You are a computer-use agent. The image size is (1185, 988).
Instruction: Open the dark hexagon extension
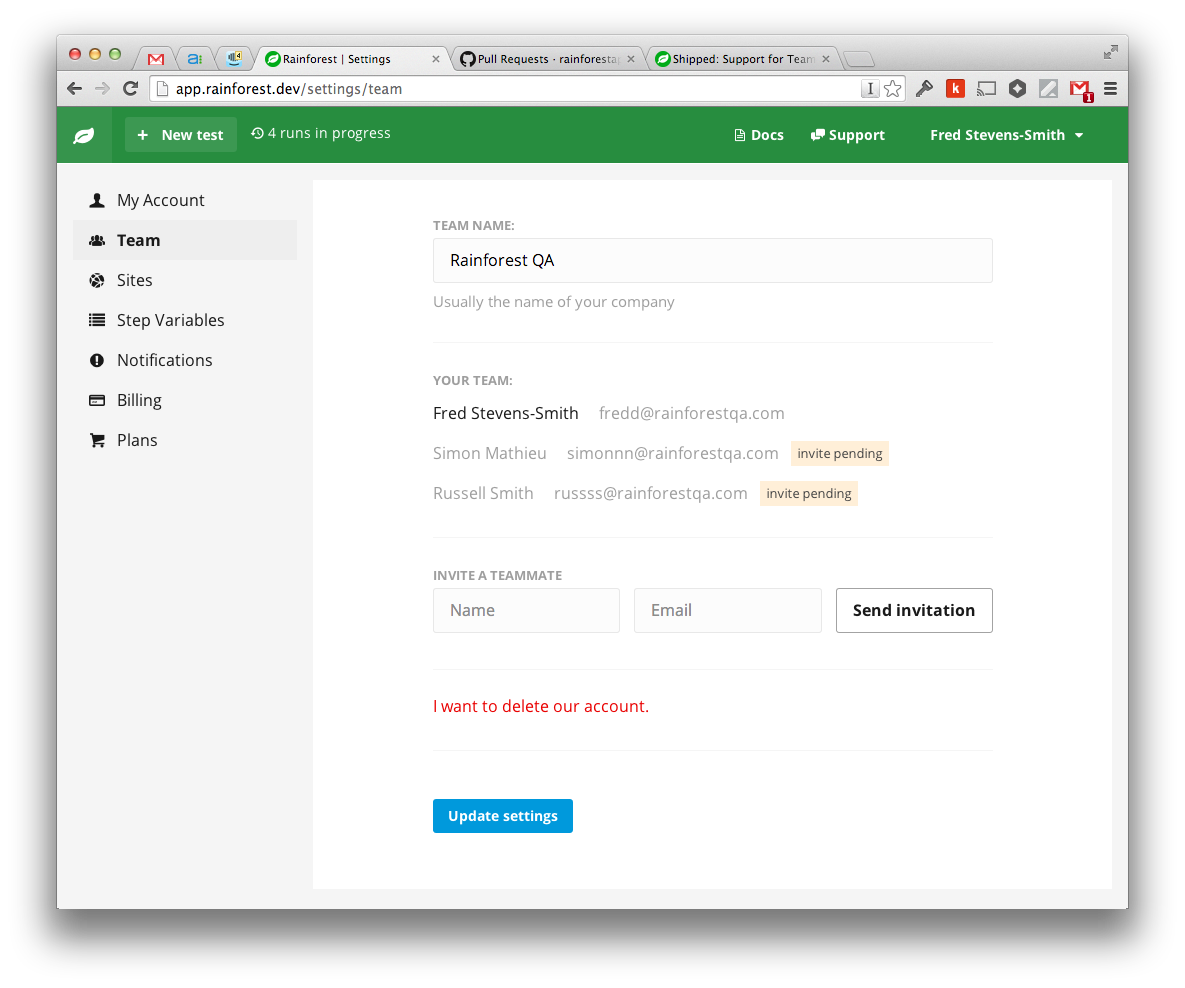1017,88
